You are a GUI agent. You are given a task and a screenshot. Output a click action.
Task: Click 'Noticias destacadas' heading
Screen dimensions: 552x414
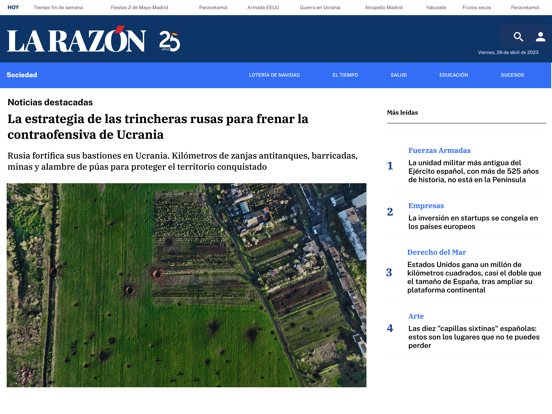50,102
